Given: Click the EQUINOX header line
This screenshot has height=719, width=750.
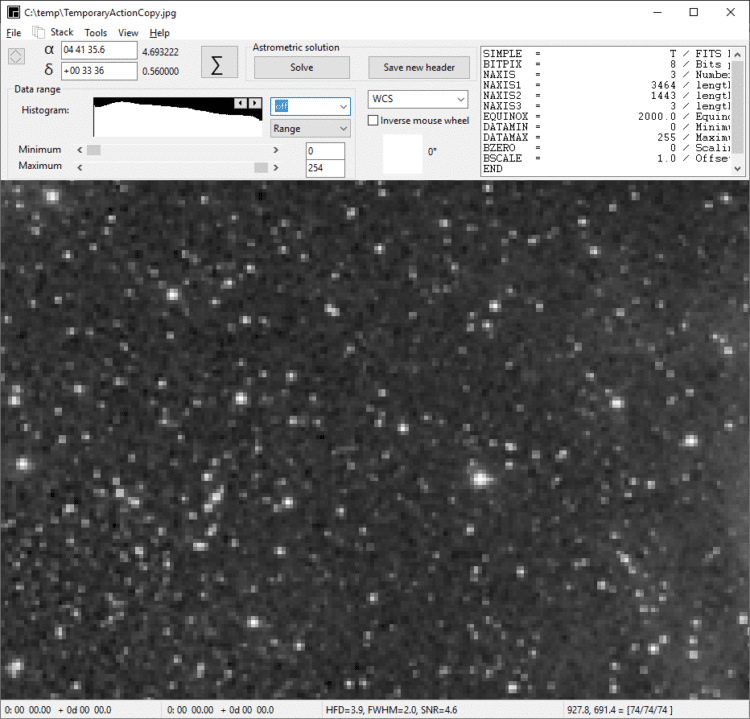Looking at the screenshot, I should click(x=607, y=117).
